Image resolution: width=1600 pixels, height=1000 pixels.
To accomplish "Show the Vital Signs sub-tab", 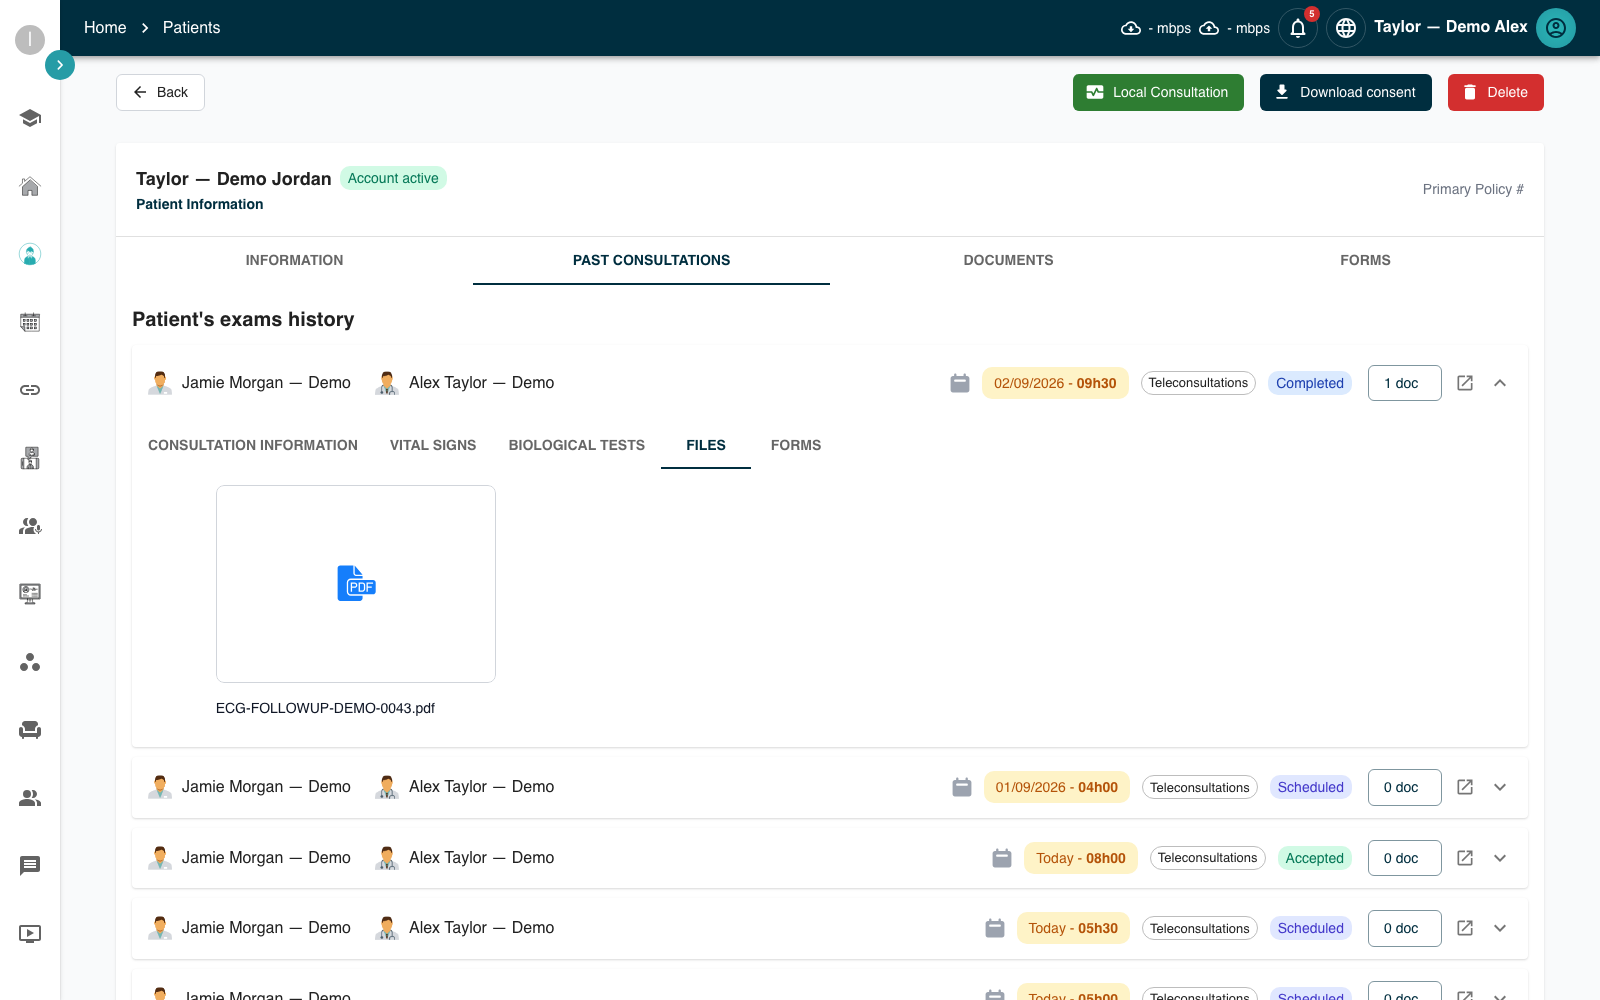I will tap(433, 445).
